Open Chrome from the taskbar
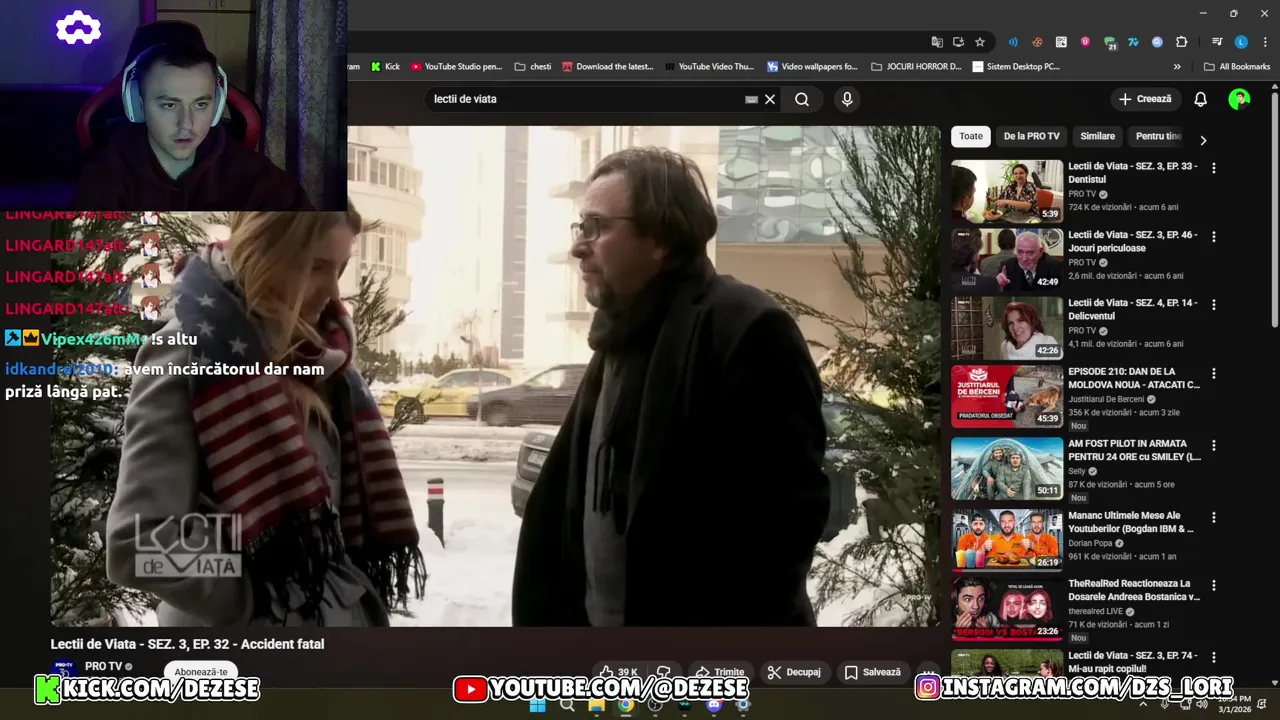The image size is (1280, 720). pos(625,705)
